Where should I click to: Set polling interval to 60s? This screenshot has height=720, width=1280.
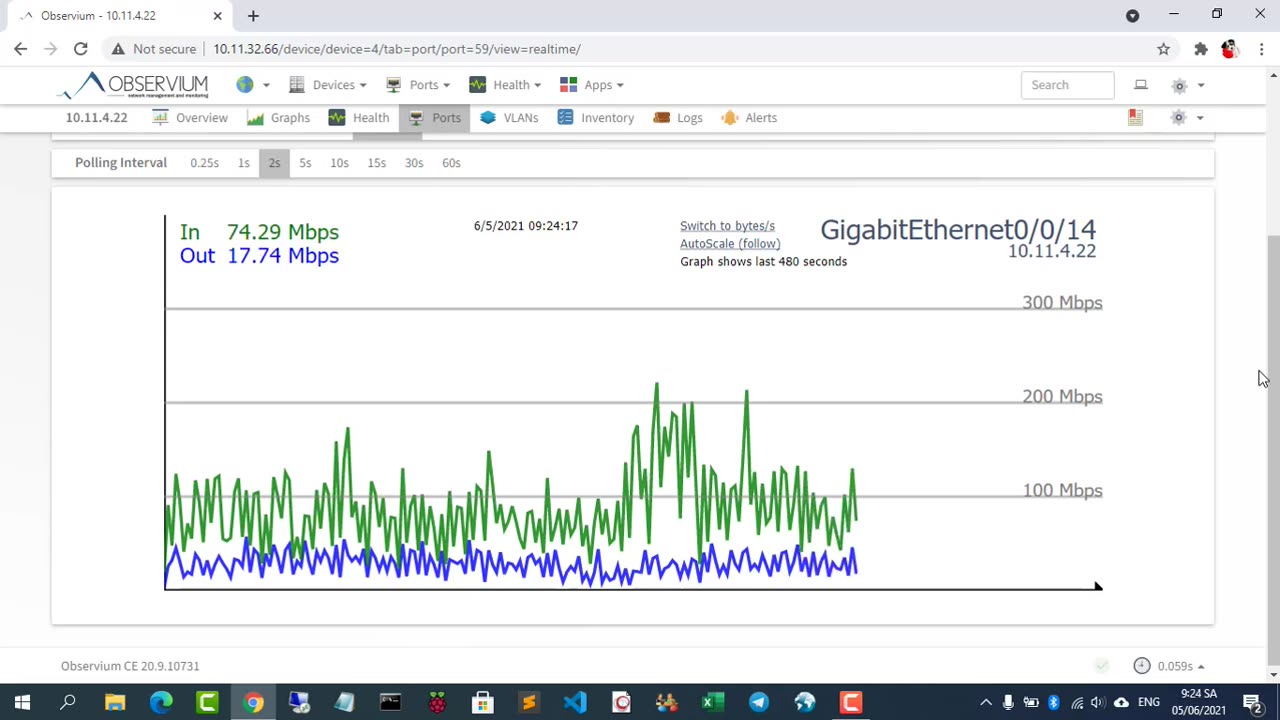451,163
